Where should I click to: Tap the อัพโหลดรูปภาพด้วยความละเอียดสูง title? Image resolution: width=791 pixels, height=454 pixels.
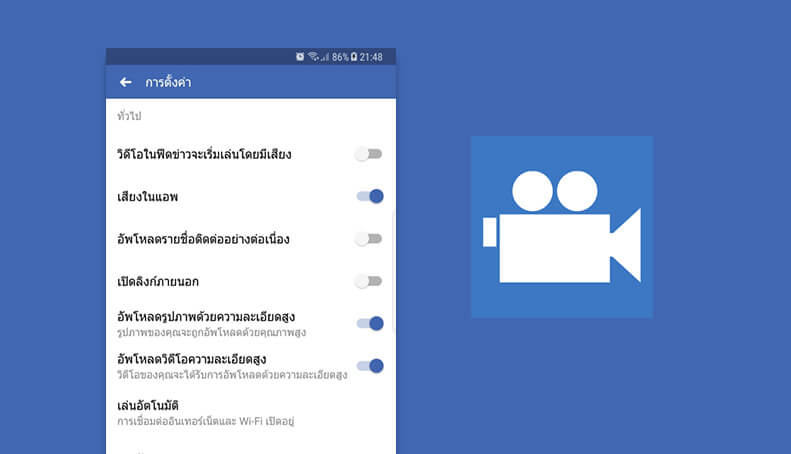[206, 317]
